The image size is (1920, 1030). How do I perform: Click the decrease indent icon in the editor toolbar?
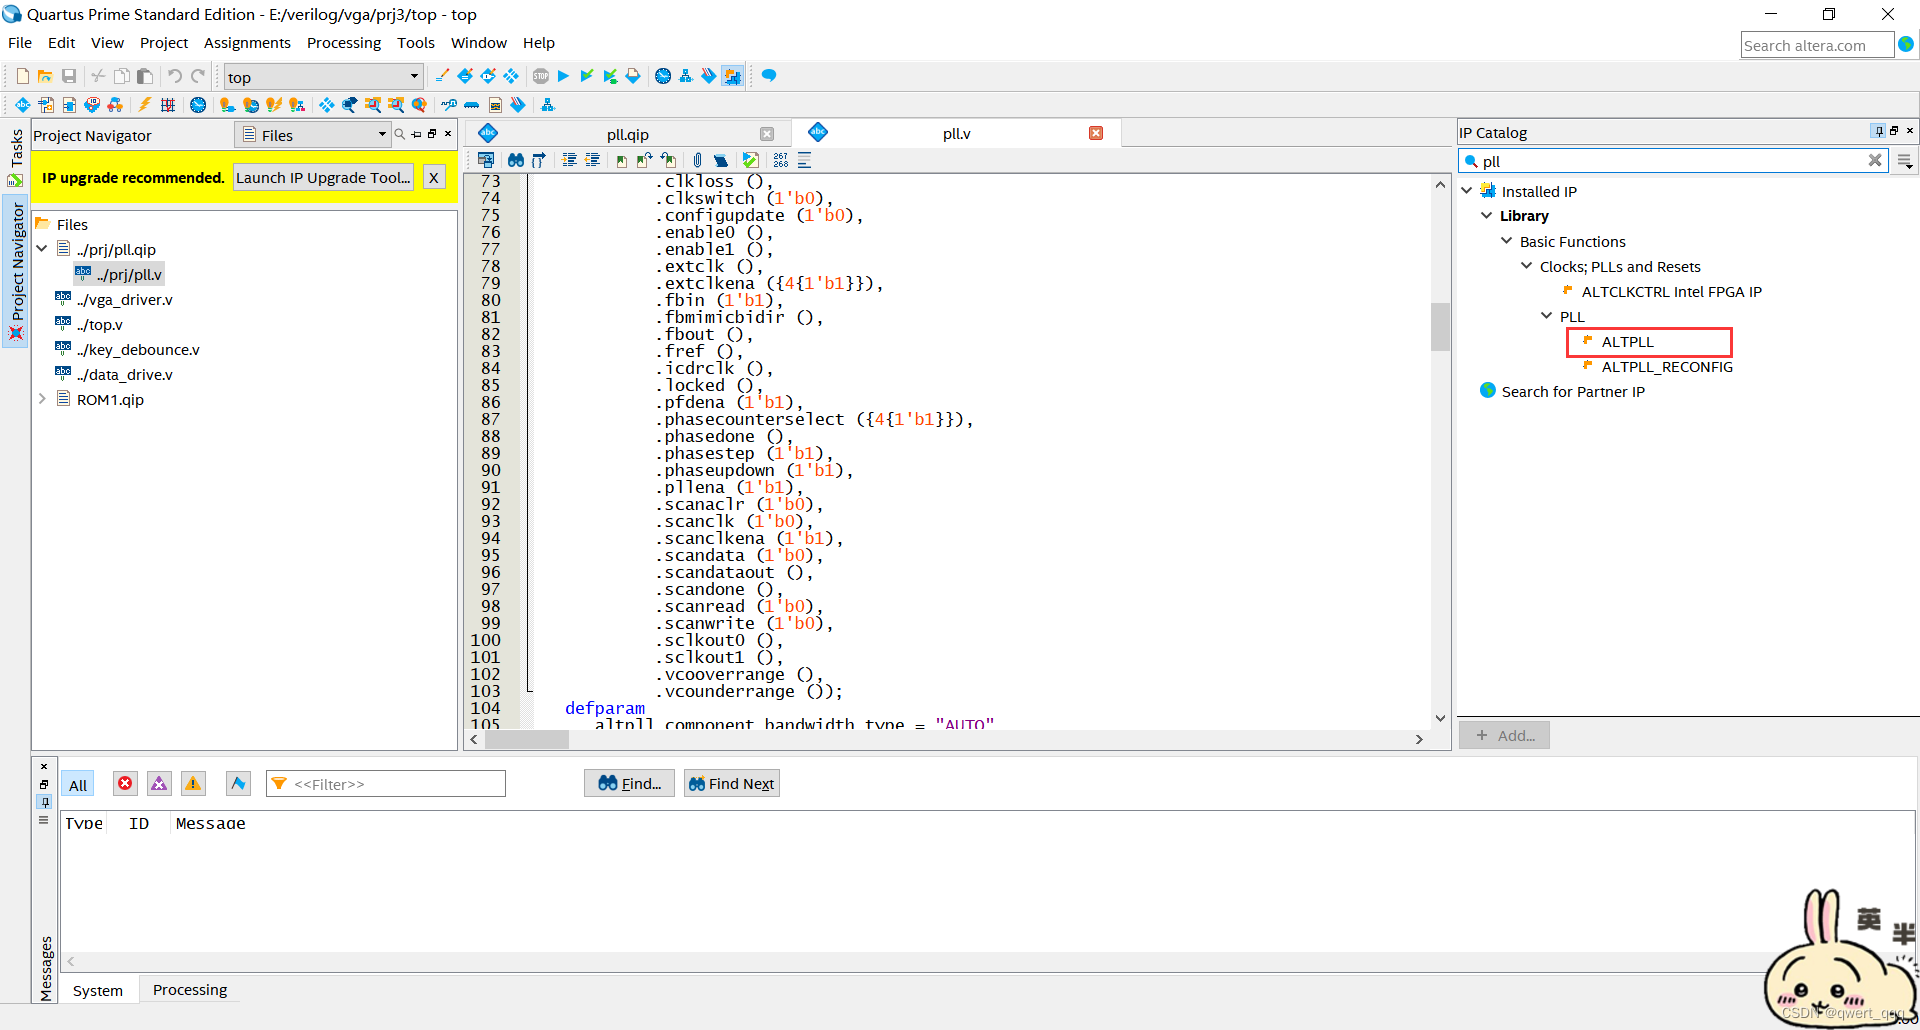click(x=592, y=160)
